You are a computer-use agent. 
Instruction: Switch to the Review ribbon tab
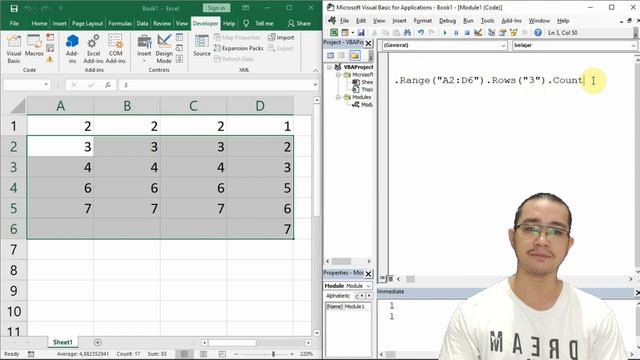pos(162,23)
